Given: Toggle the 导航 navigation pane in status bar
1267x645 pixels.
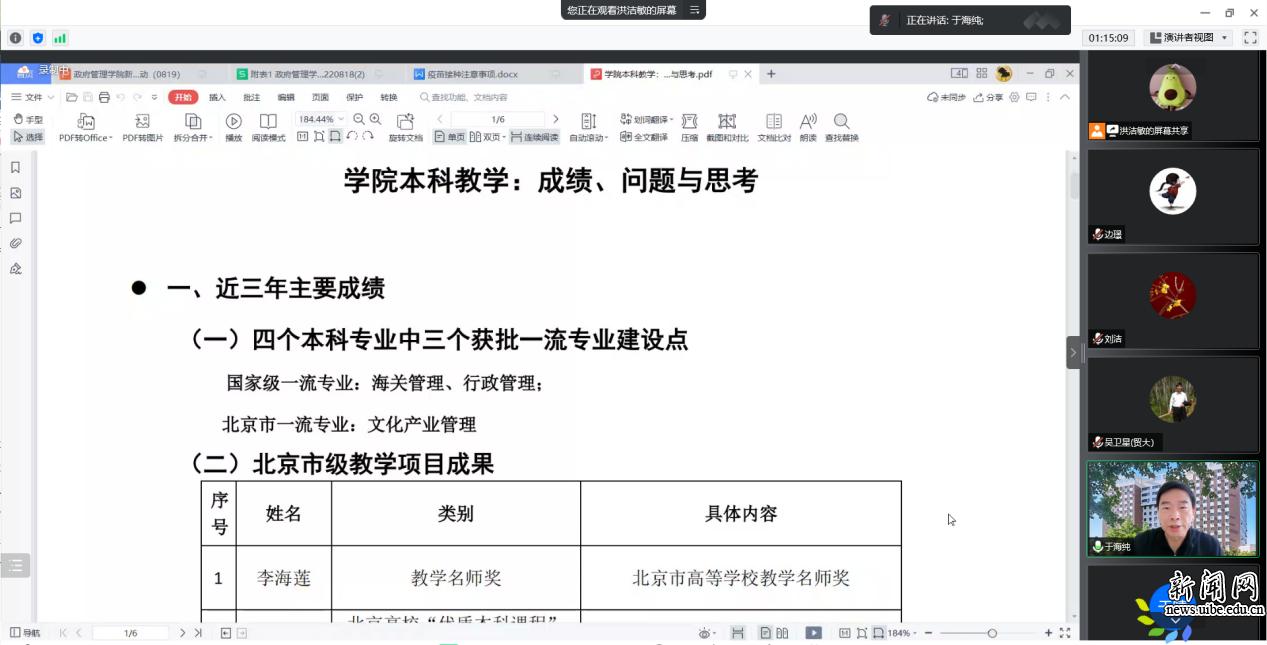Looking at the screenshot, I should pyautogui.click(x=25, y=633).
